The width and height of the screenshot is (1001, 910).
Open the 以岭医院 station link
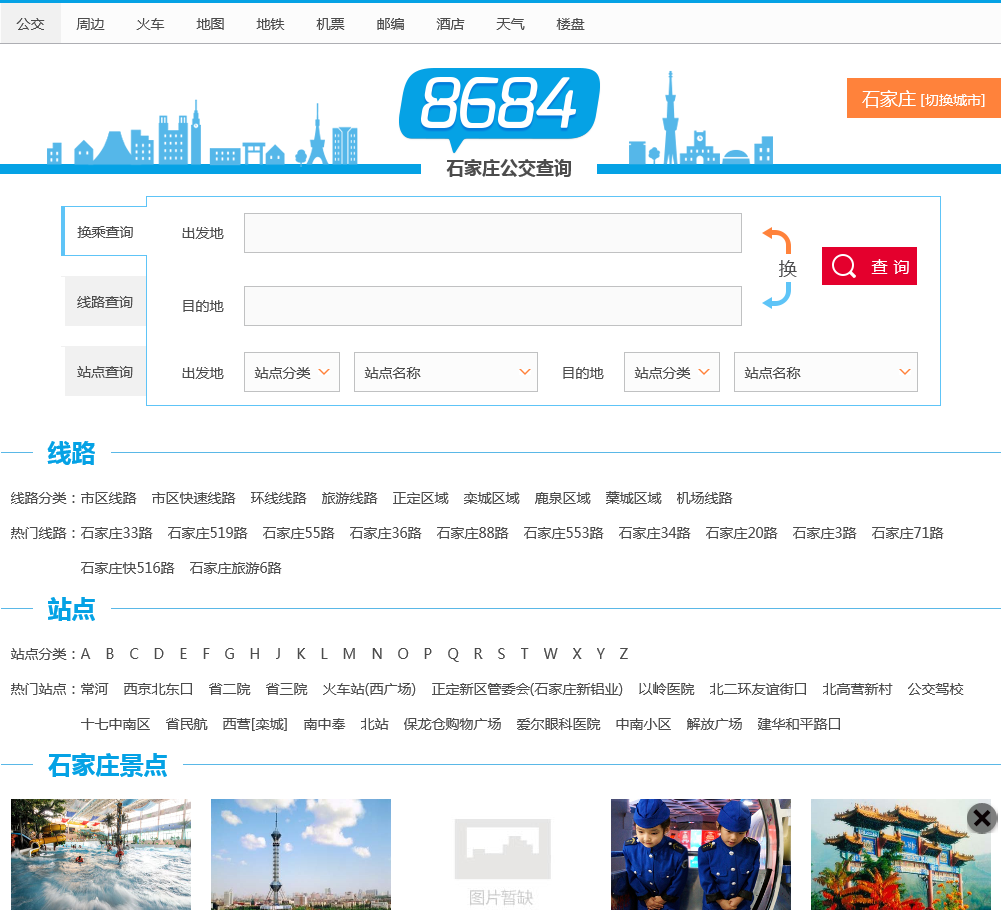coord(666,689)
